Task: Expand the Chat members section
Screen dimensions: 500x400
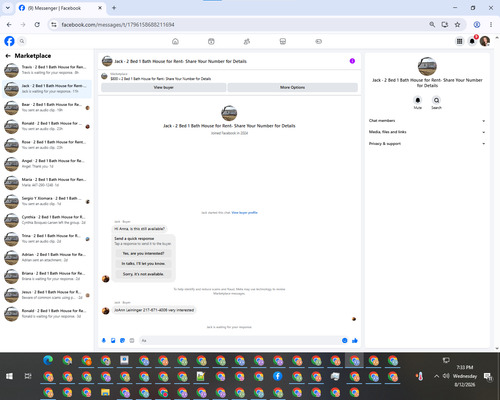Action: pyautogui.click(x=427, y=121)
